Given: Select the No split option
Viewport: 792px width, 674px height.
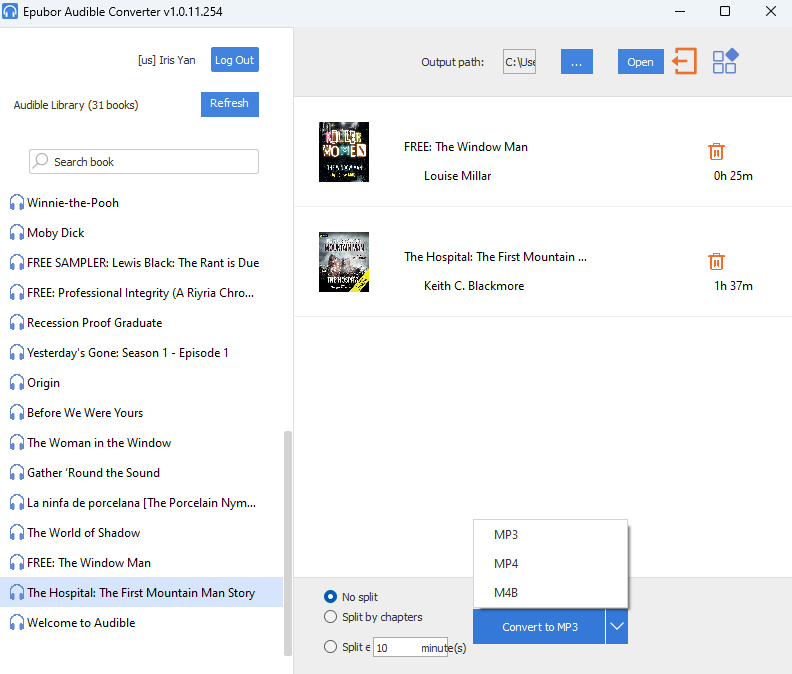Looking at the screenshot, I should (331, 597).
